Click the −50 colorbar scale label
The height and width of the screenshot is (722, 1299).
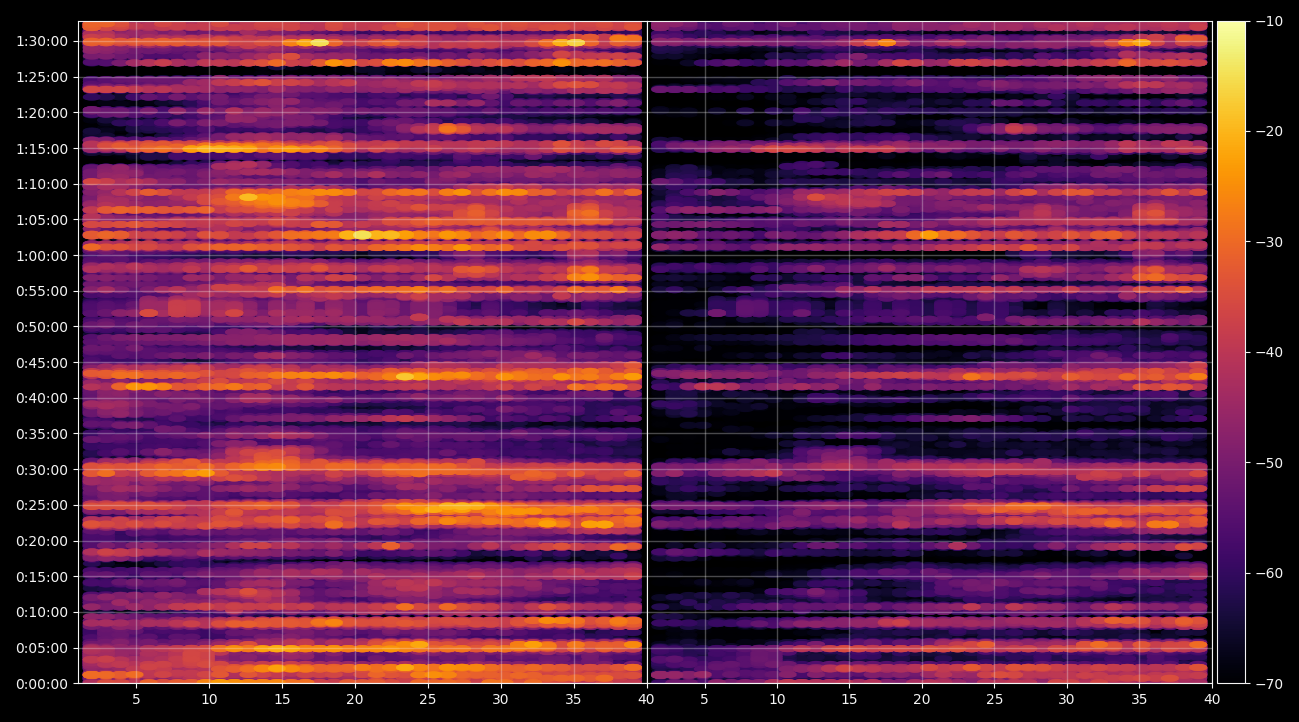(x=1269, y=463)
